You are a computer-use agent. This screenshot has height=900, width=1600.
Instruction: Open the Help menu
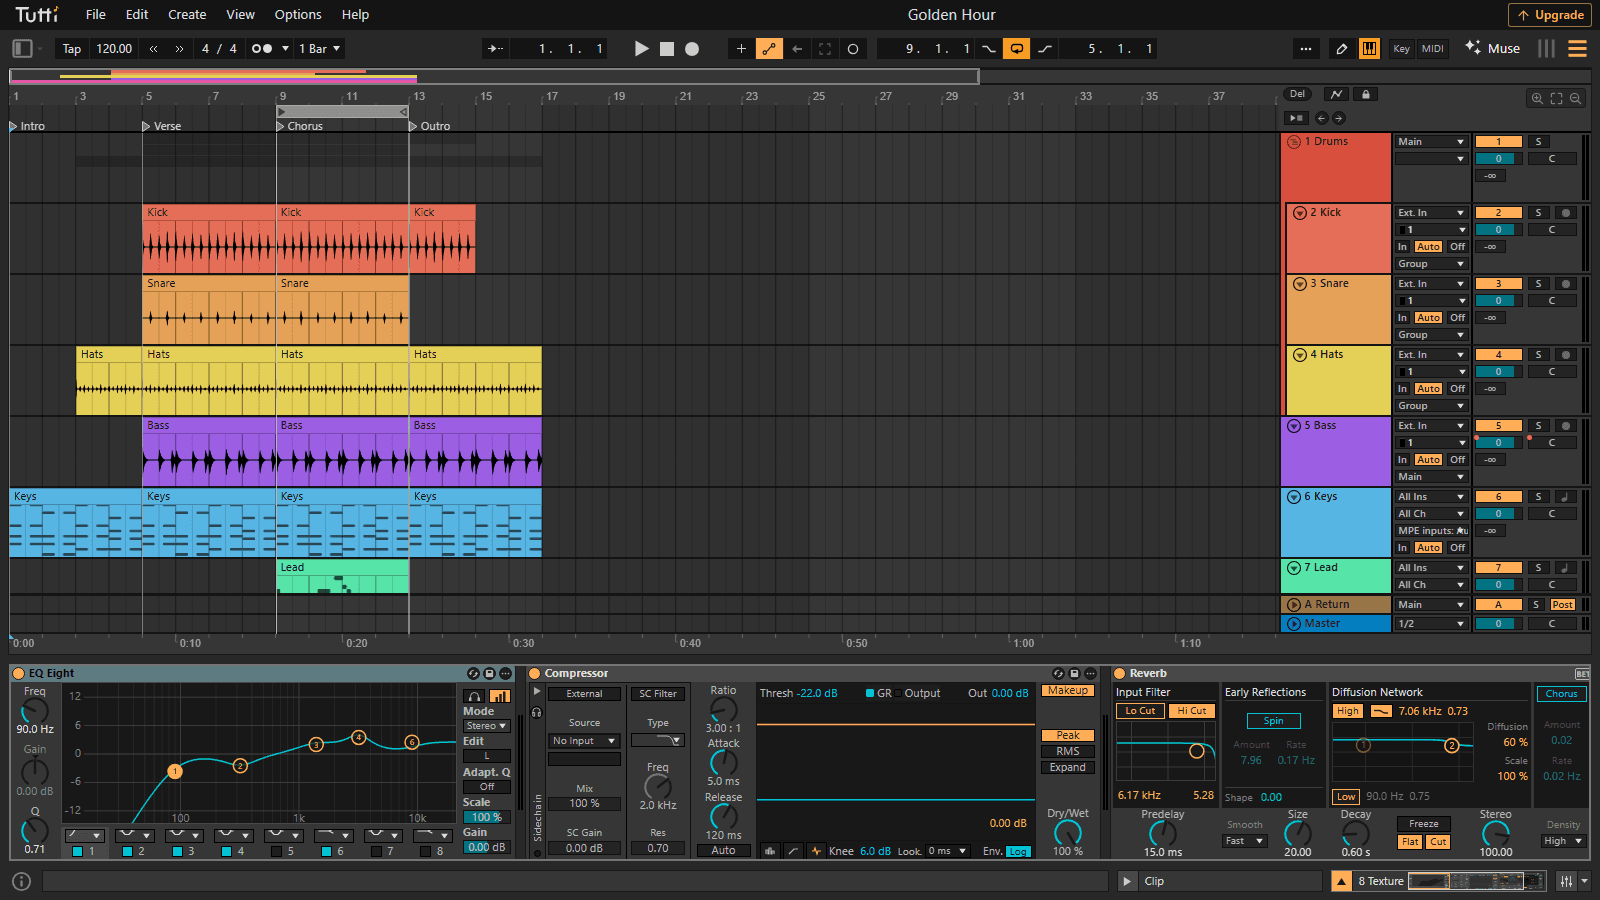[x=355, y=14]
